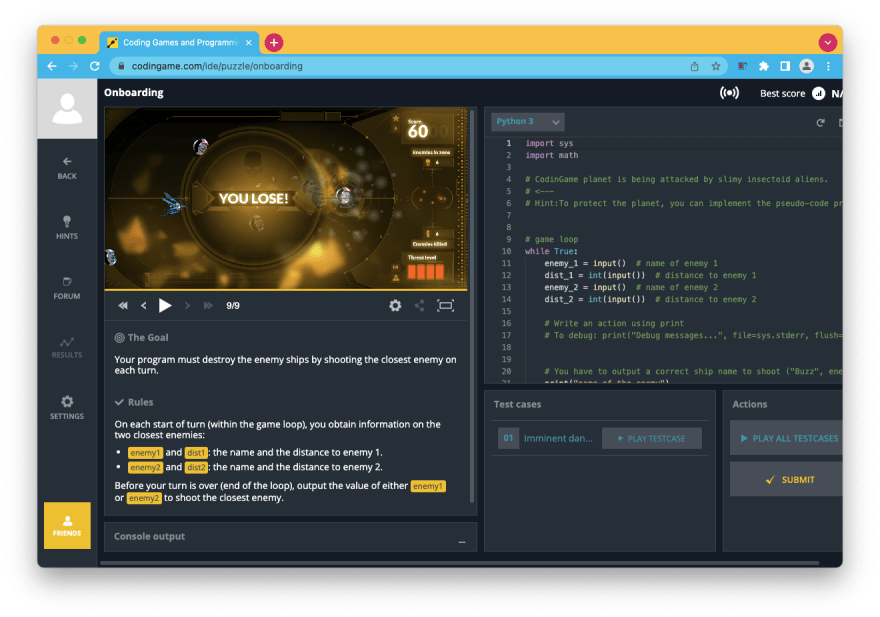Viewport: 880px width, 617px height.
Task: Open the Python 3 language dropdown
Action: [528, 122]
